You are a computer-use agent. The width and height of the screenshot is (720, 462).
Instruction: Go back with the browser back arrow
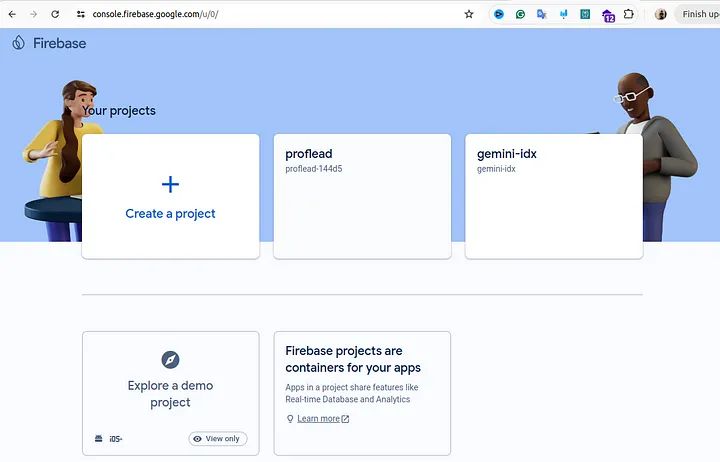coord(12,14)
